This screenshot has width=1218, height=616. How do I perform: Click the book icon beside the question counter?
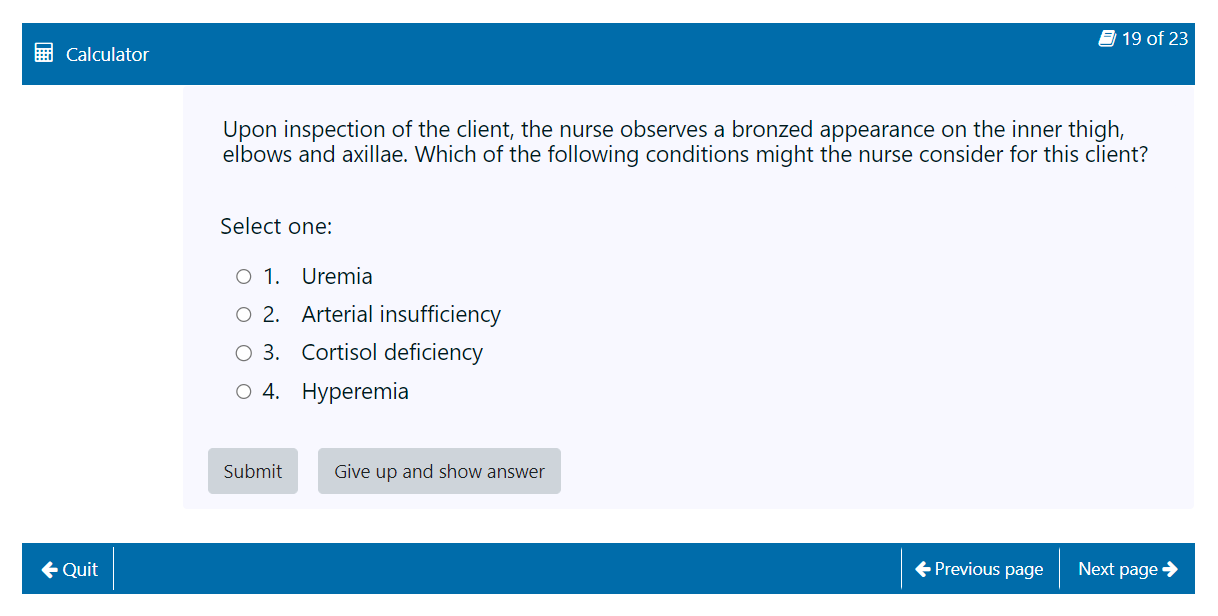click(1106, 38)
